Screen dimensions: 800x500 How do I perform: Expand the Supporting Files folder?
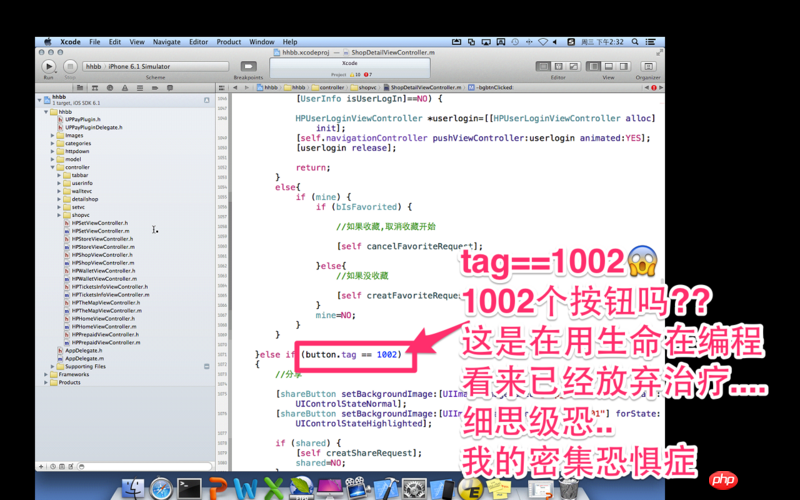point(53,366)
